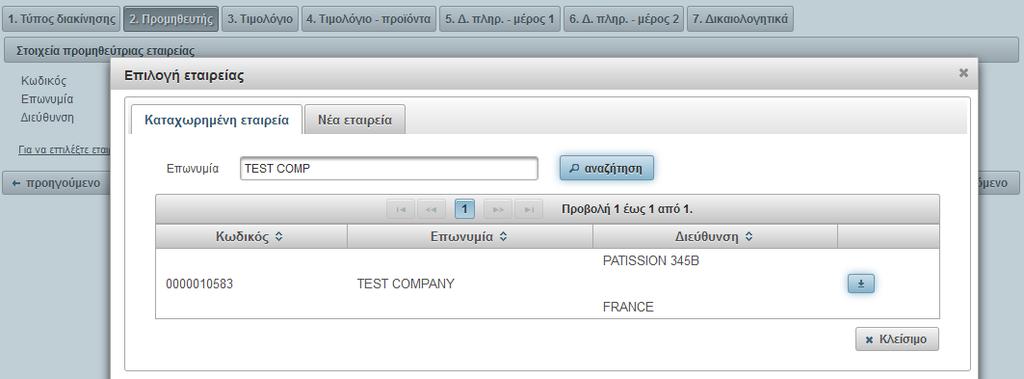Go to next page pagination icon
The image size is (1024, 379).
point(498,209)
